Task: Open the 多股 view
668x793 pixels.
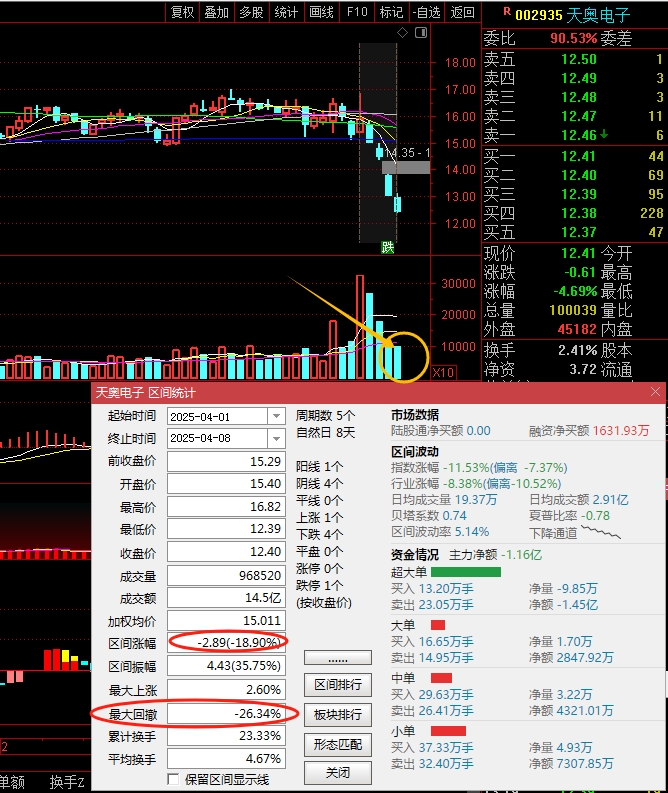Action: point(251,12)
